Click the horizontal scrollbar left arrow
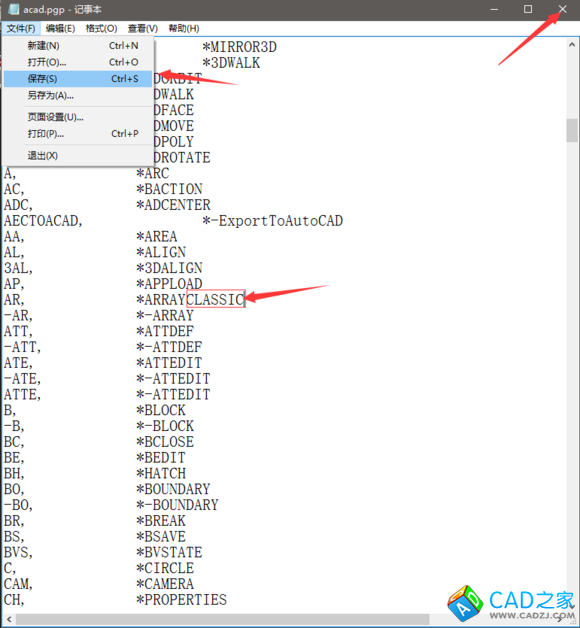Image resolution: width=580 pixels, height=628 pixels. (8, 619)
